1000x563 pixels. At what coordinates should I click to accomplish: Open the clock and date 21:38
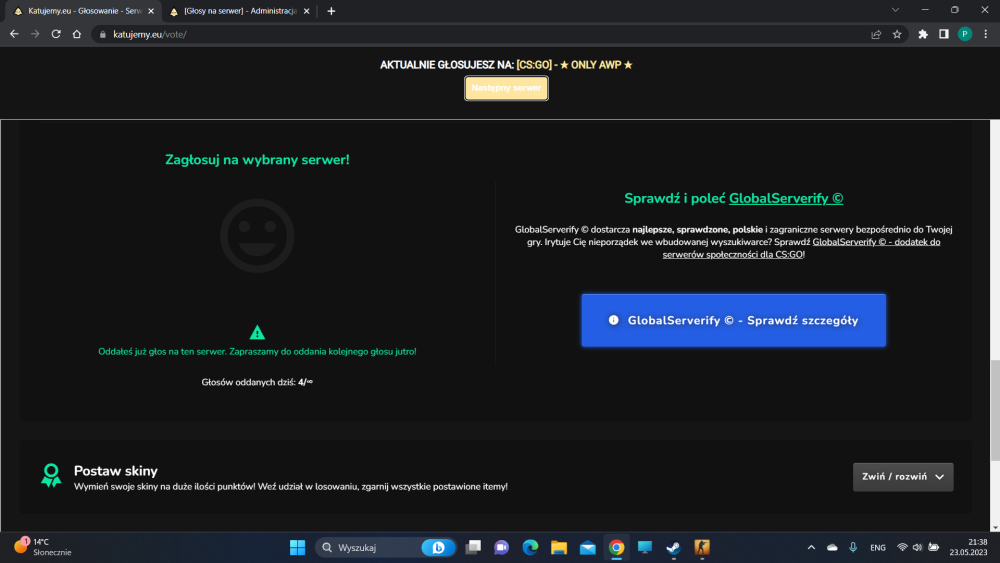[x=968, y=547]
